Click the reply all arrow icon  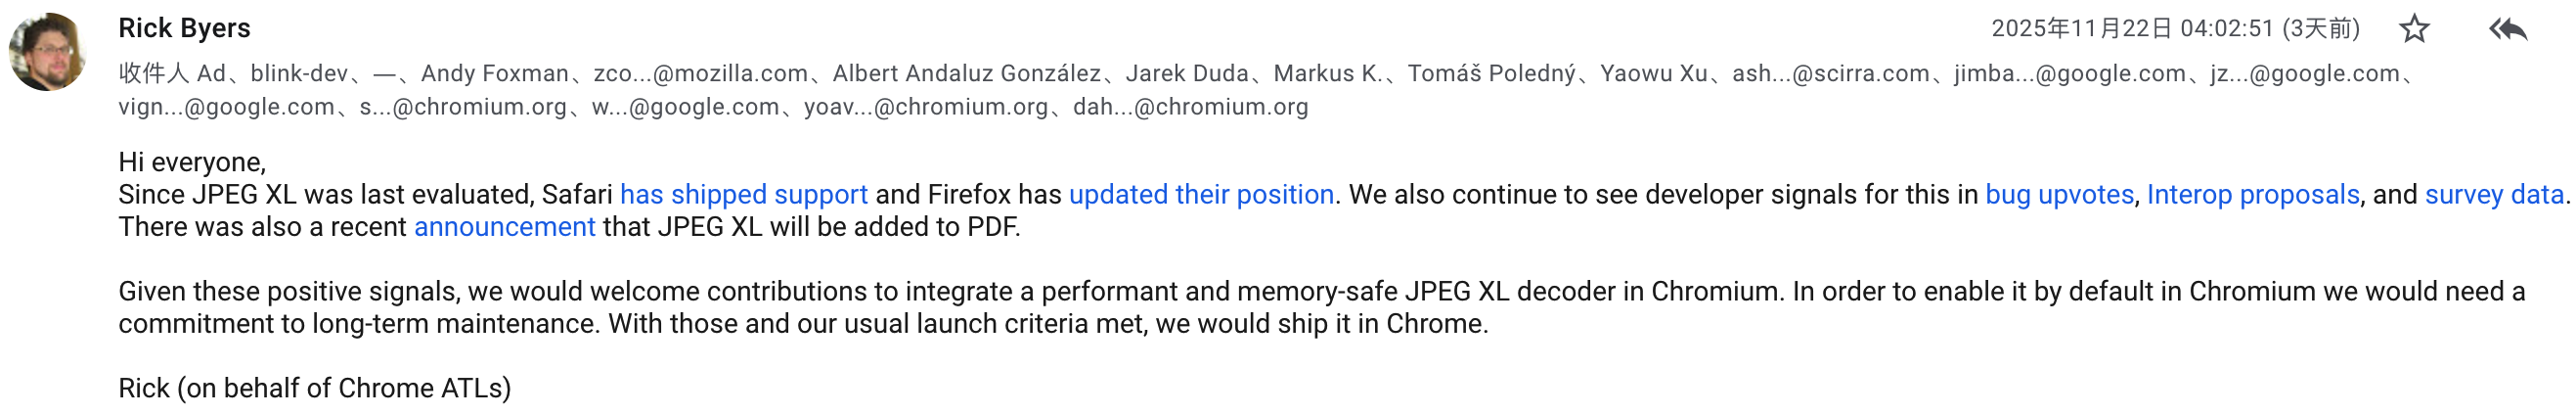coord(2508,29)
